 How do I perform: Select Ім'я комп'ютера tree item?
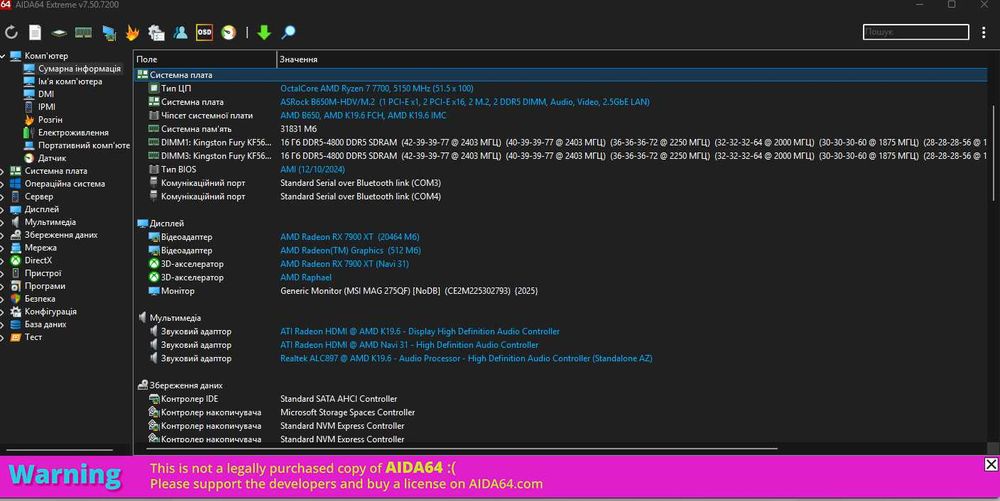coord(70,81)
